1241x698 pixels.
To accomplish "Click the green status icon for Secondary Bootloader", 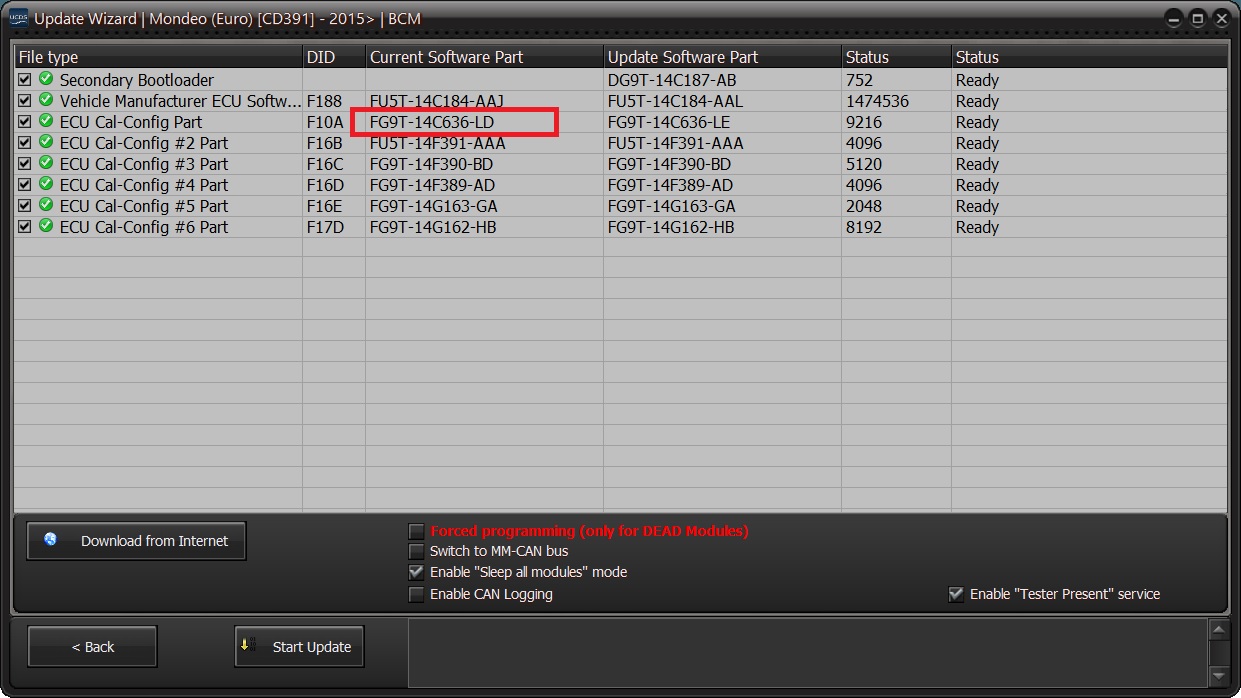I will pos(46,80).
